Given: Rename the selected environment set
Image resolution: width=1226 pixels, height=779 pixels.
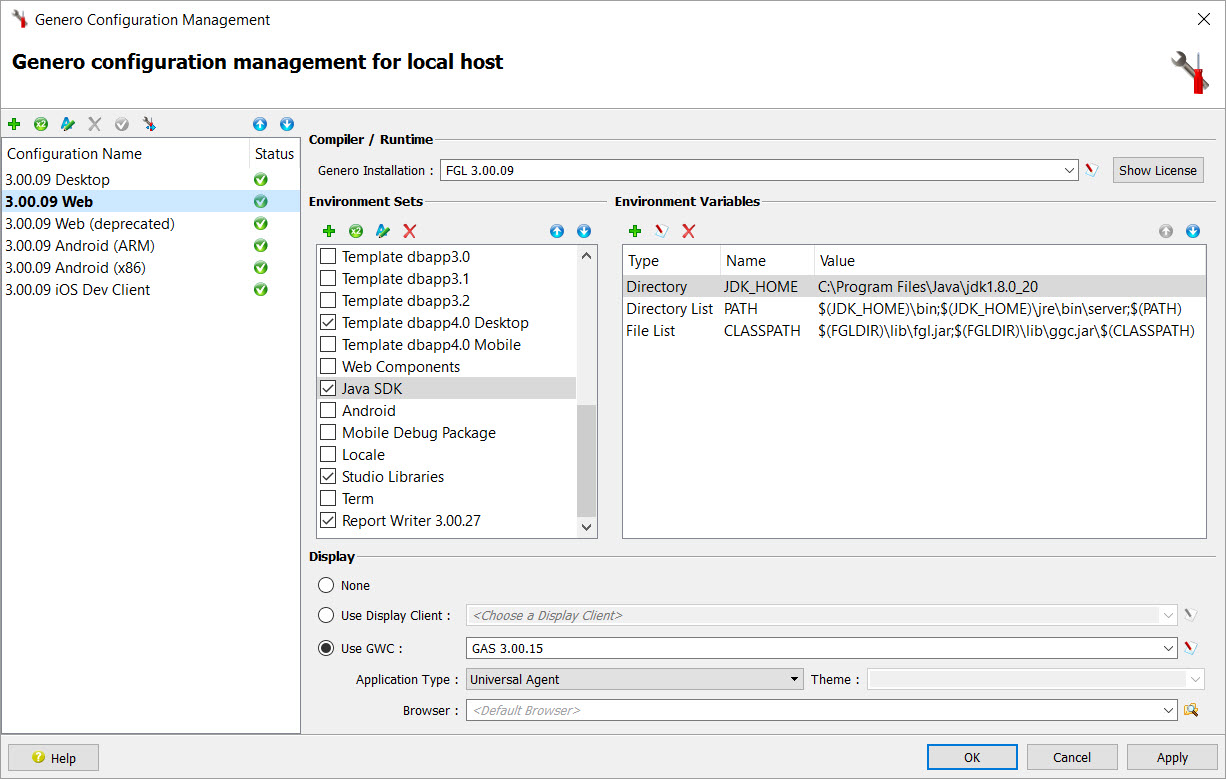Looking at the screenshot, I should [x=383, y=231].
